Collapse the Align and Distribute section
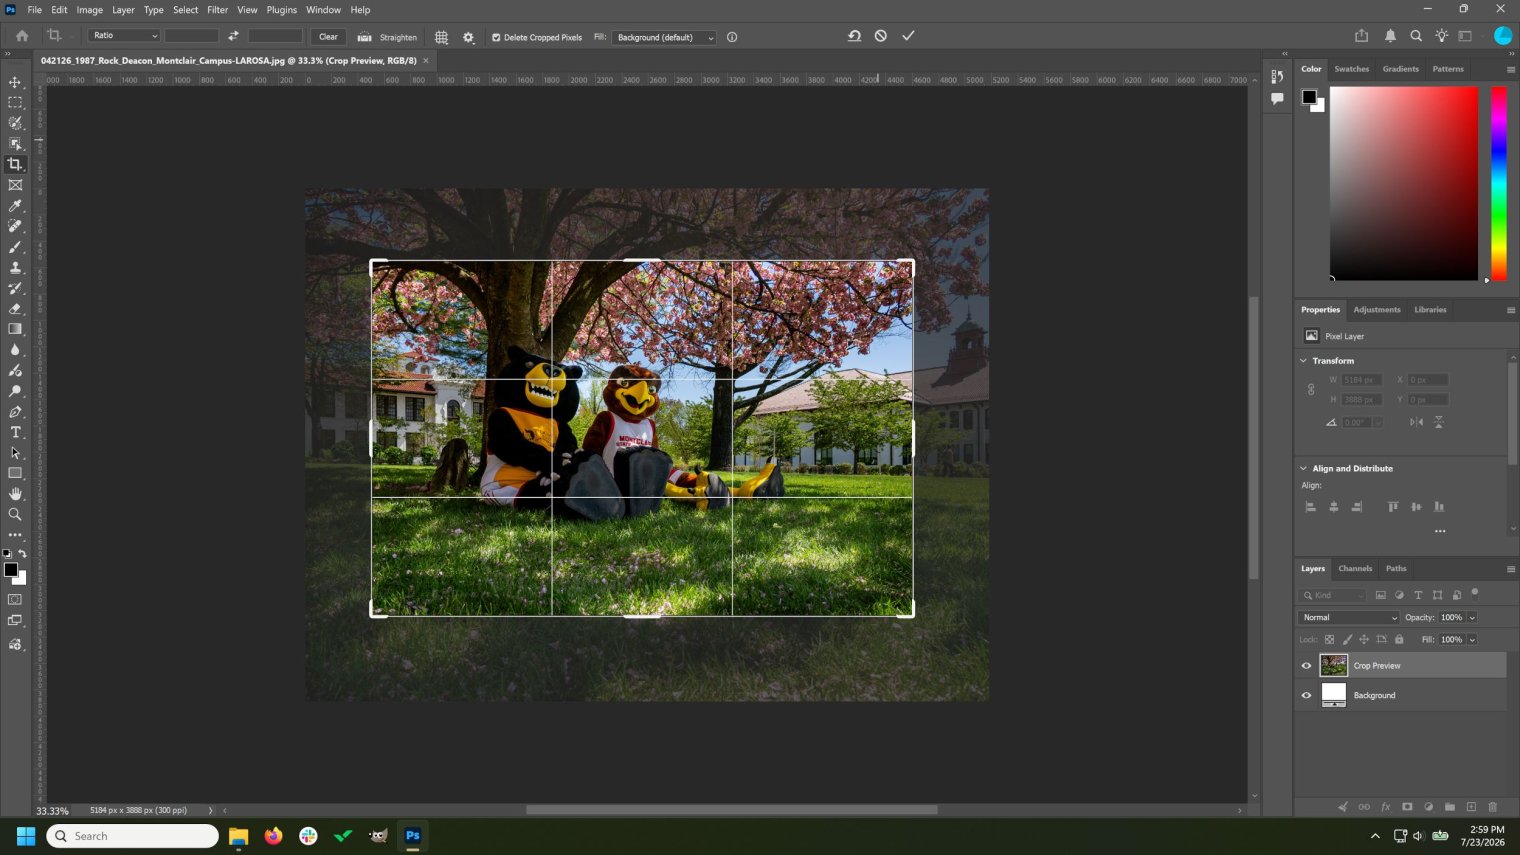This screenshot has width=1520, height=855. tap(1303, 469)
